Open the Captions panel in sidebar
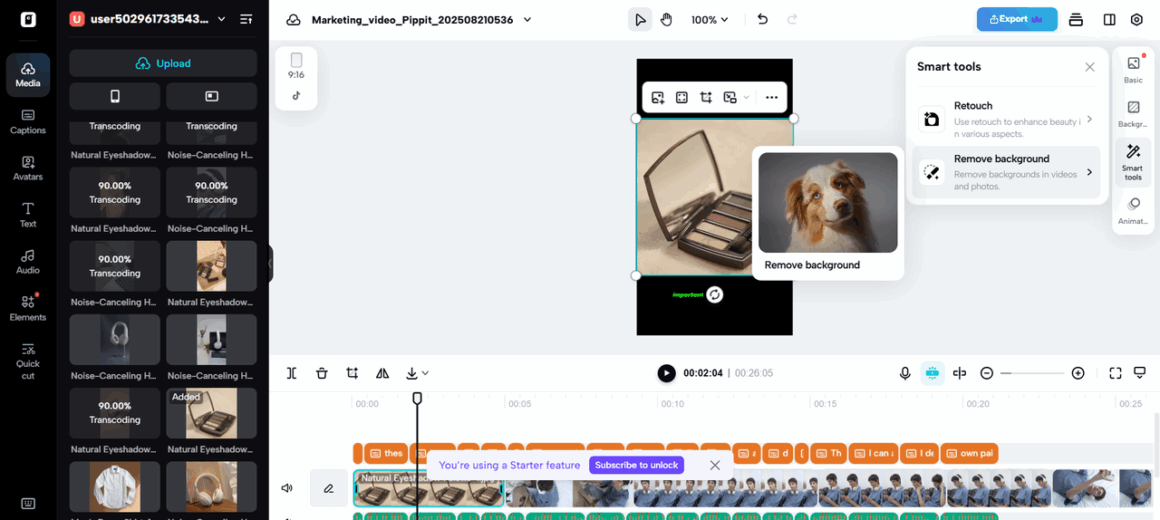This screenshot has height=520, width=1160. [27, 121]
